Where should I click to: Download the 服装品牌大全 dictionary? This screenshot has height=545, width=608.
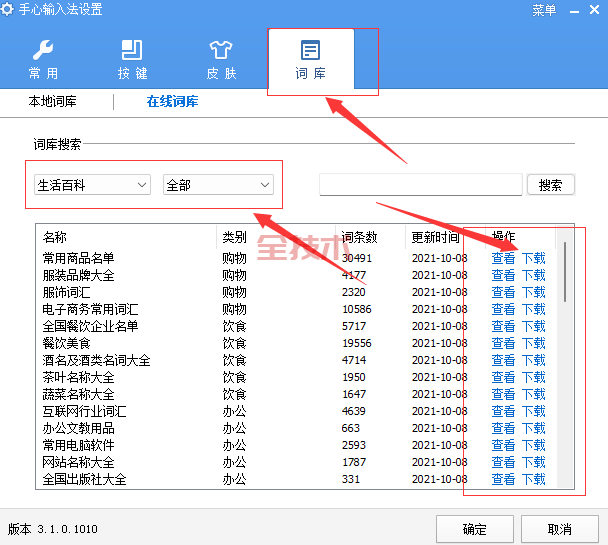[x=534, y=275]
